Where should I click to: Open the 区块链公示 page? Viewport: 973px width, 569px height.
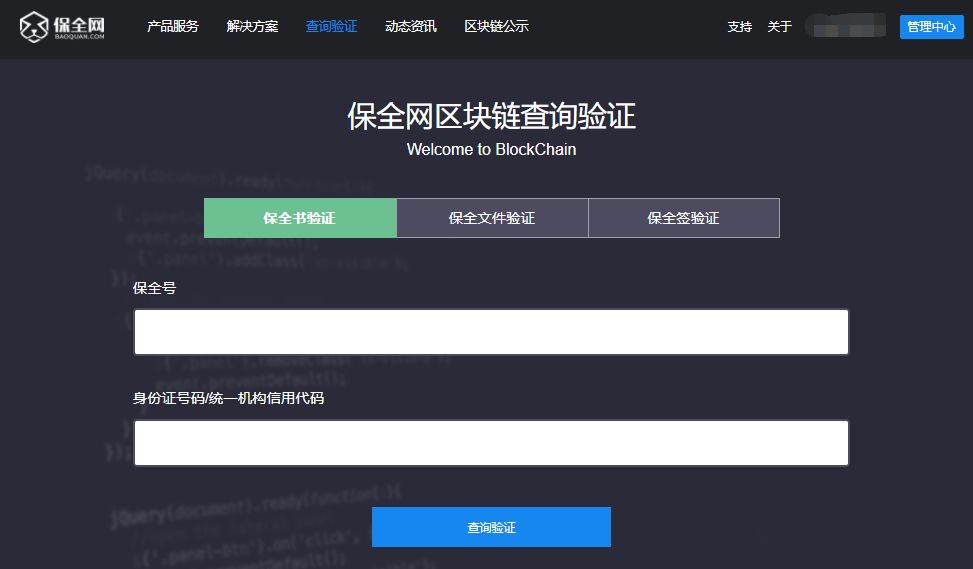click(496, 26)
